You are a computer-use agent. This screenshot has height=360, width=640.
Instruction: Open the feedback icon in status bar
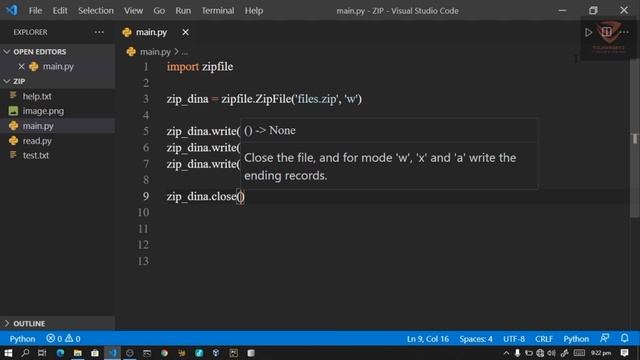[x=604, y=338]
